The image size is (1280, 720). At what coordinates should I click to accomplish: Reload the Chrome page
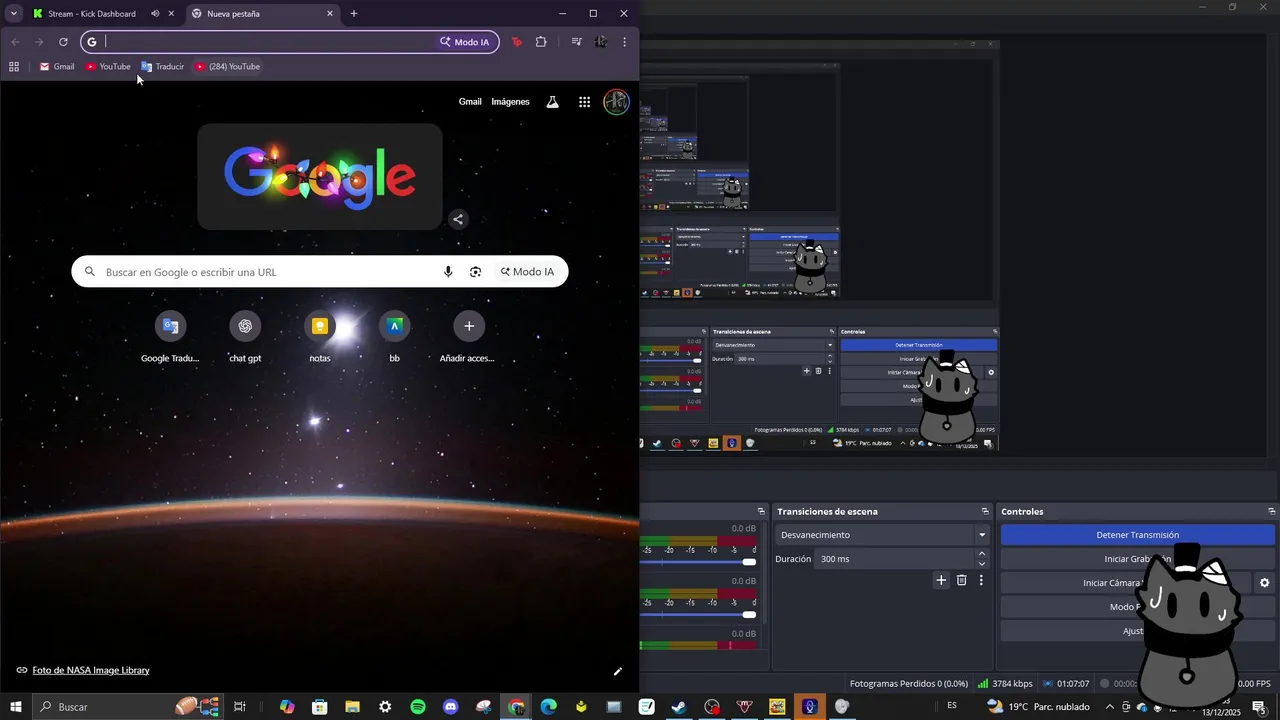point(63,42)
